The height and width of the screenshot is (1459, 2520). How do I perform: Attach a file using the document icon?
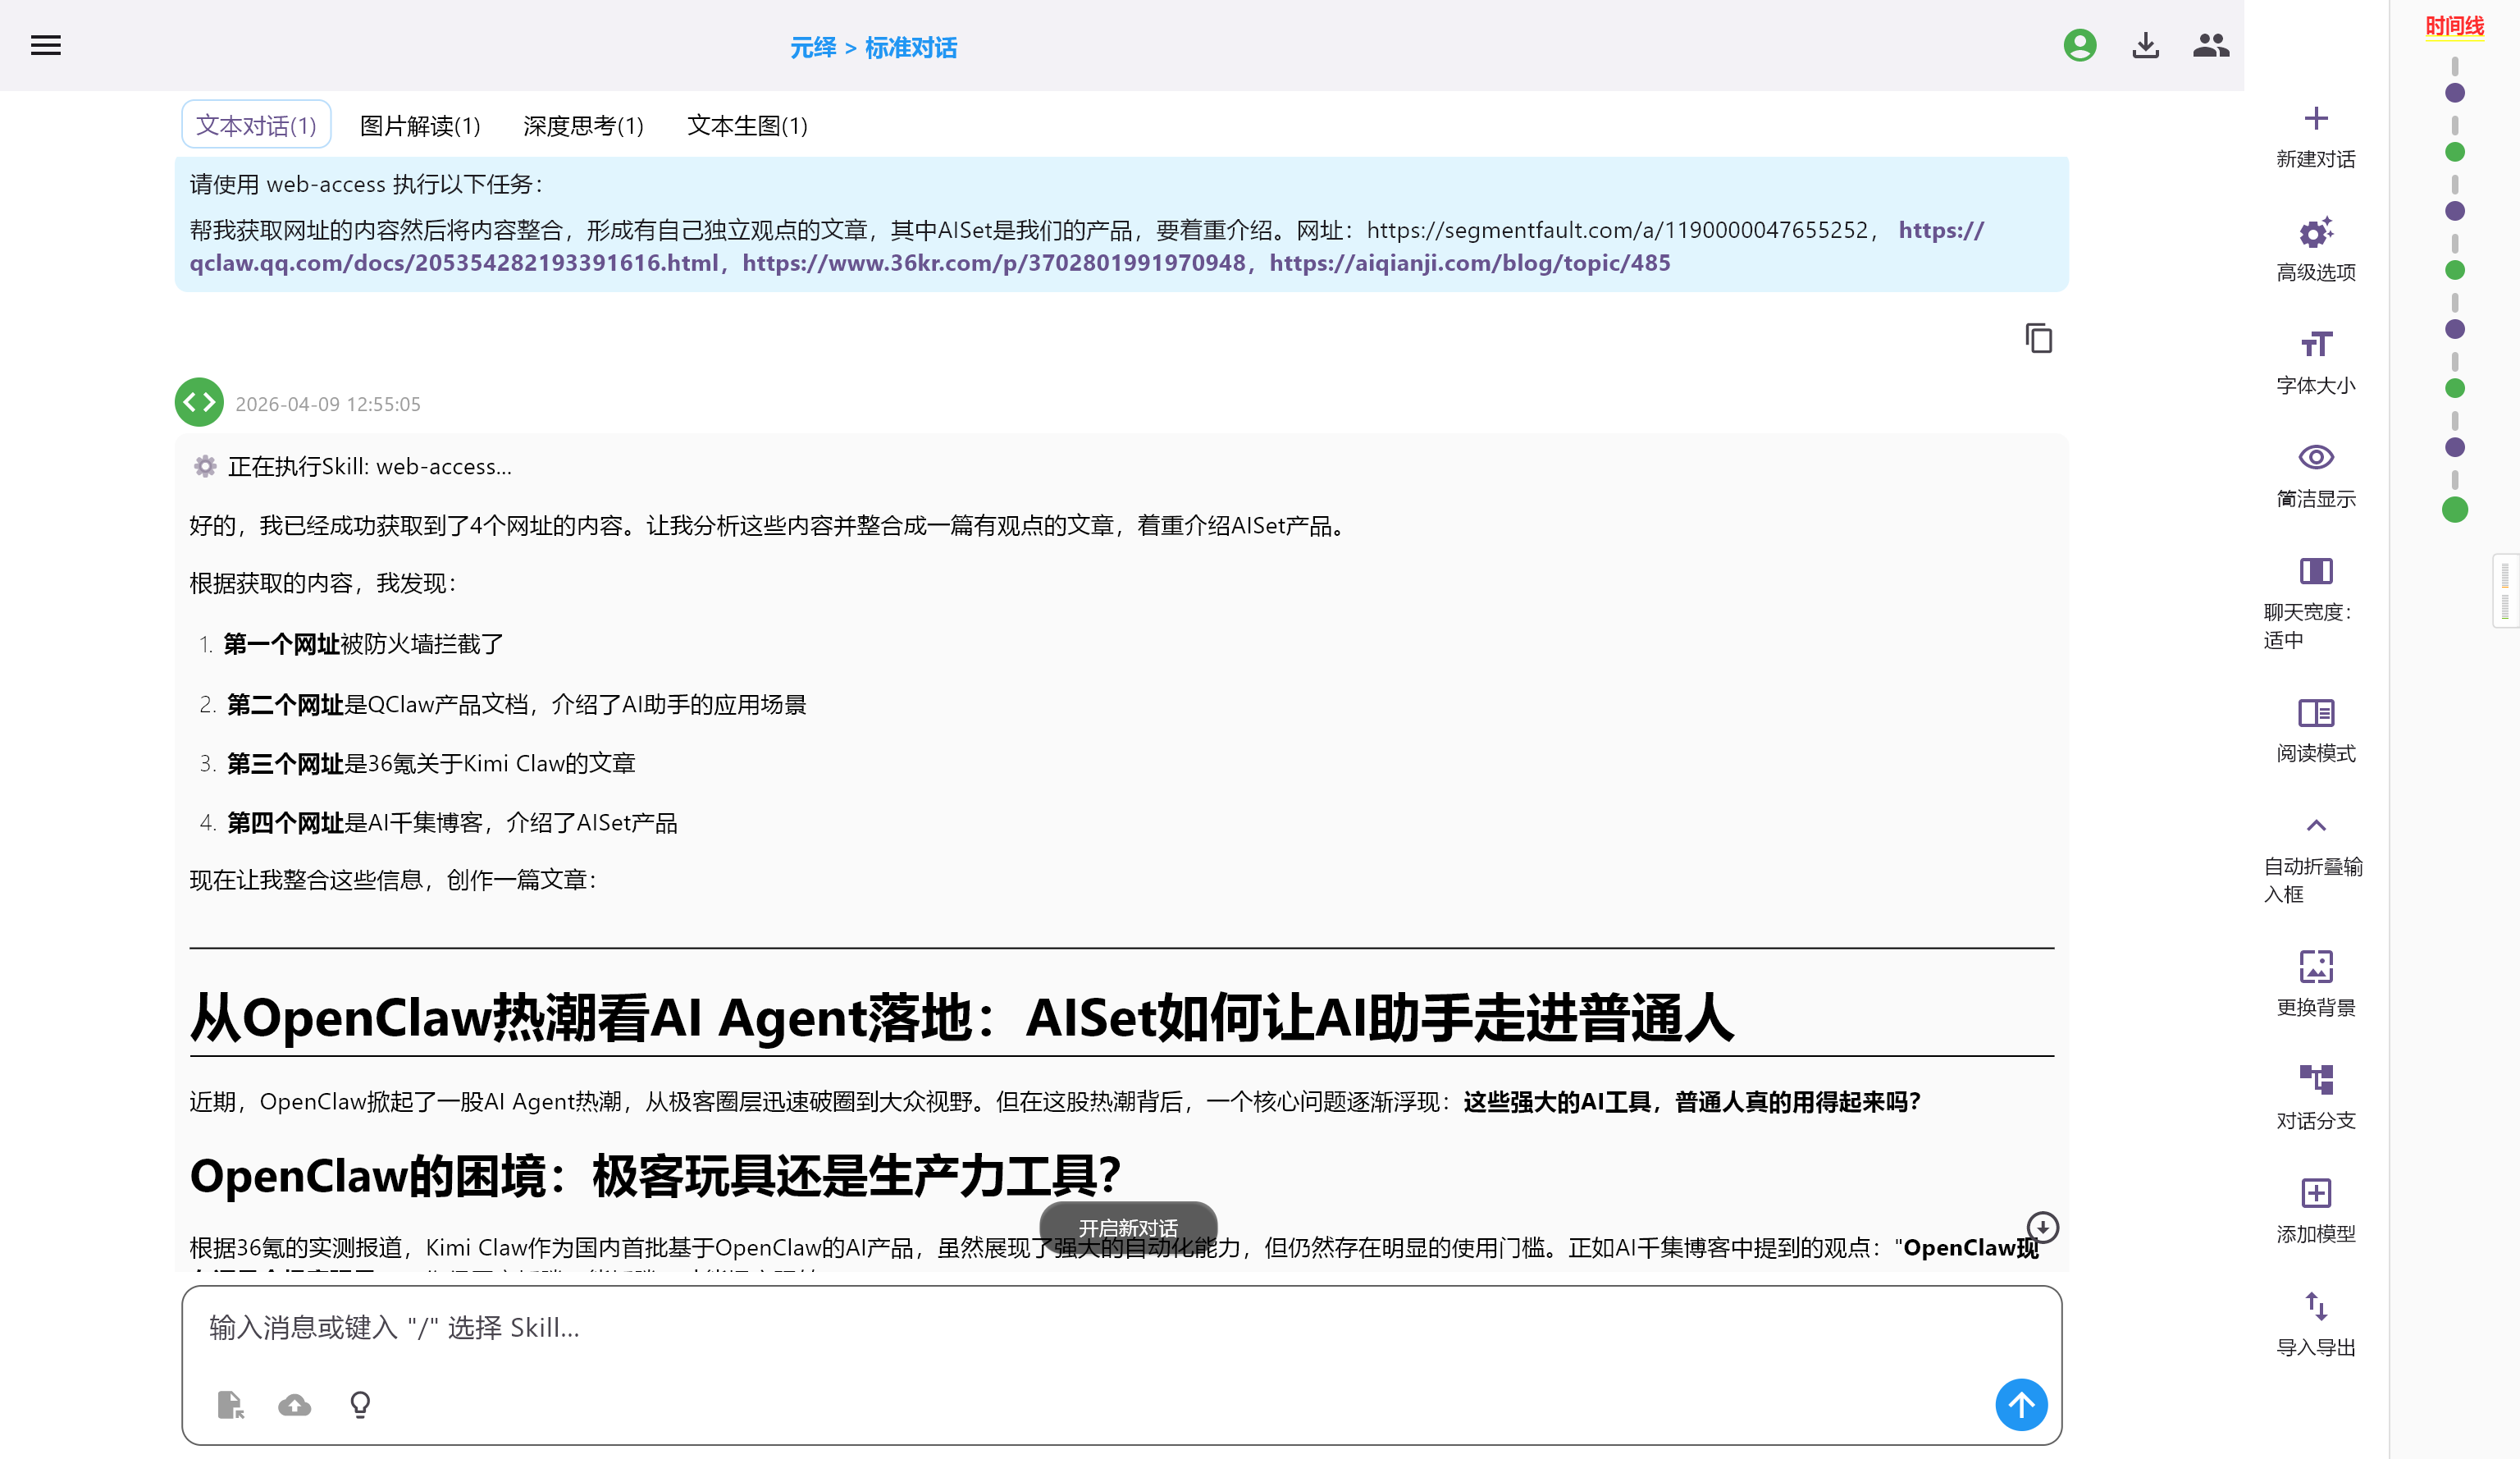230,1405
